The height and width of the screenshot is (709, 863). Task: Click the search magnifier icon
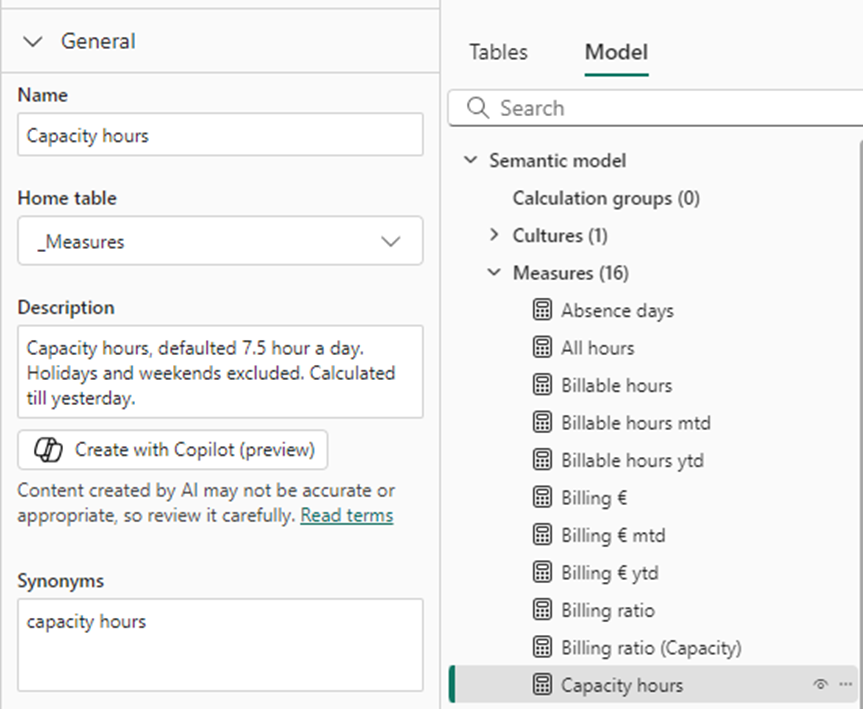[x=478, y=108]
